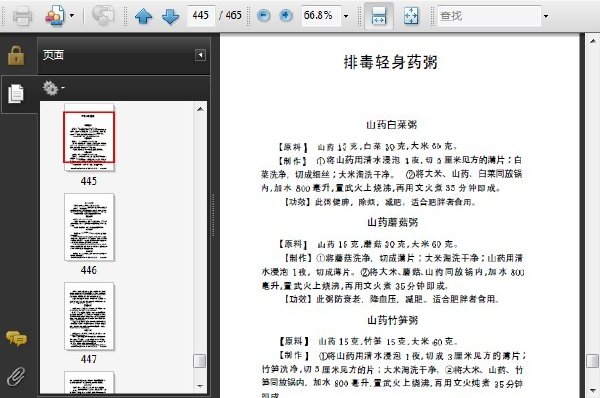Click the document scroll up arrow

(x=592, y=40)
